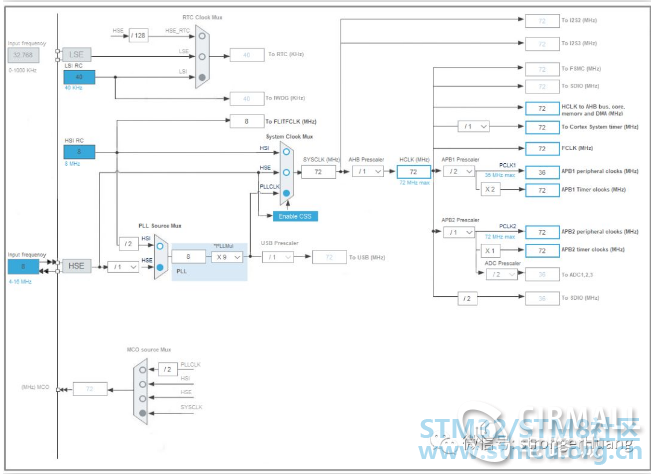Click the APB1 peripheral clocks value box
This screenshot has width=651, height=474.
point(542,172)
